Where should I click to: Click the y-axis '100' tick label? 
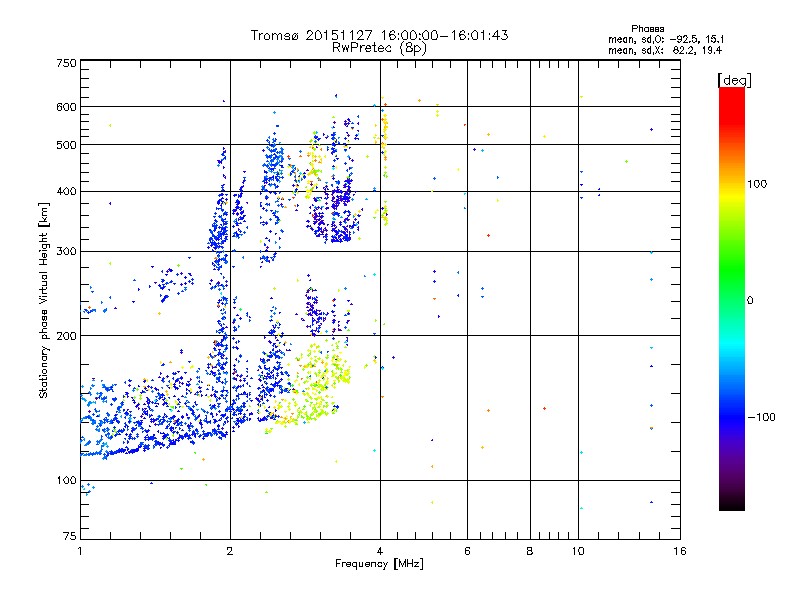coord(67,481)
